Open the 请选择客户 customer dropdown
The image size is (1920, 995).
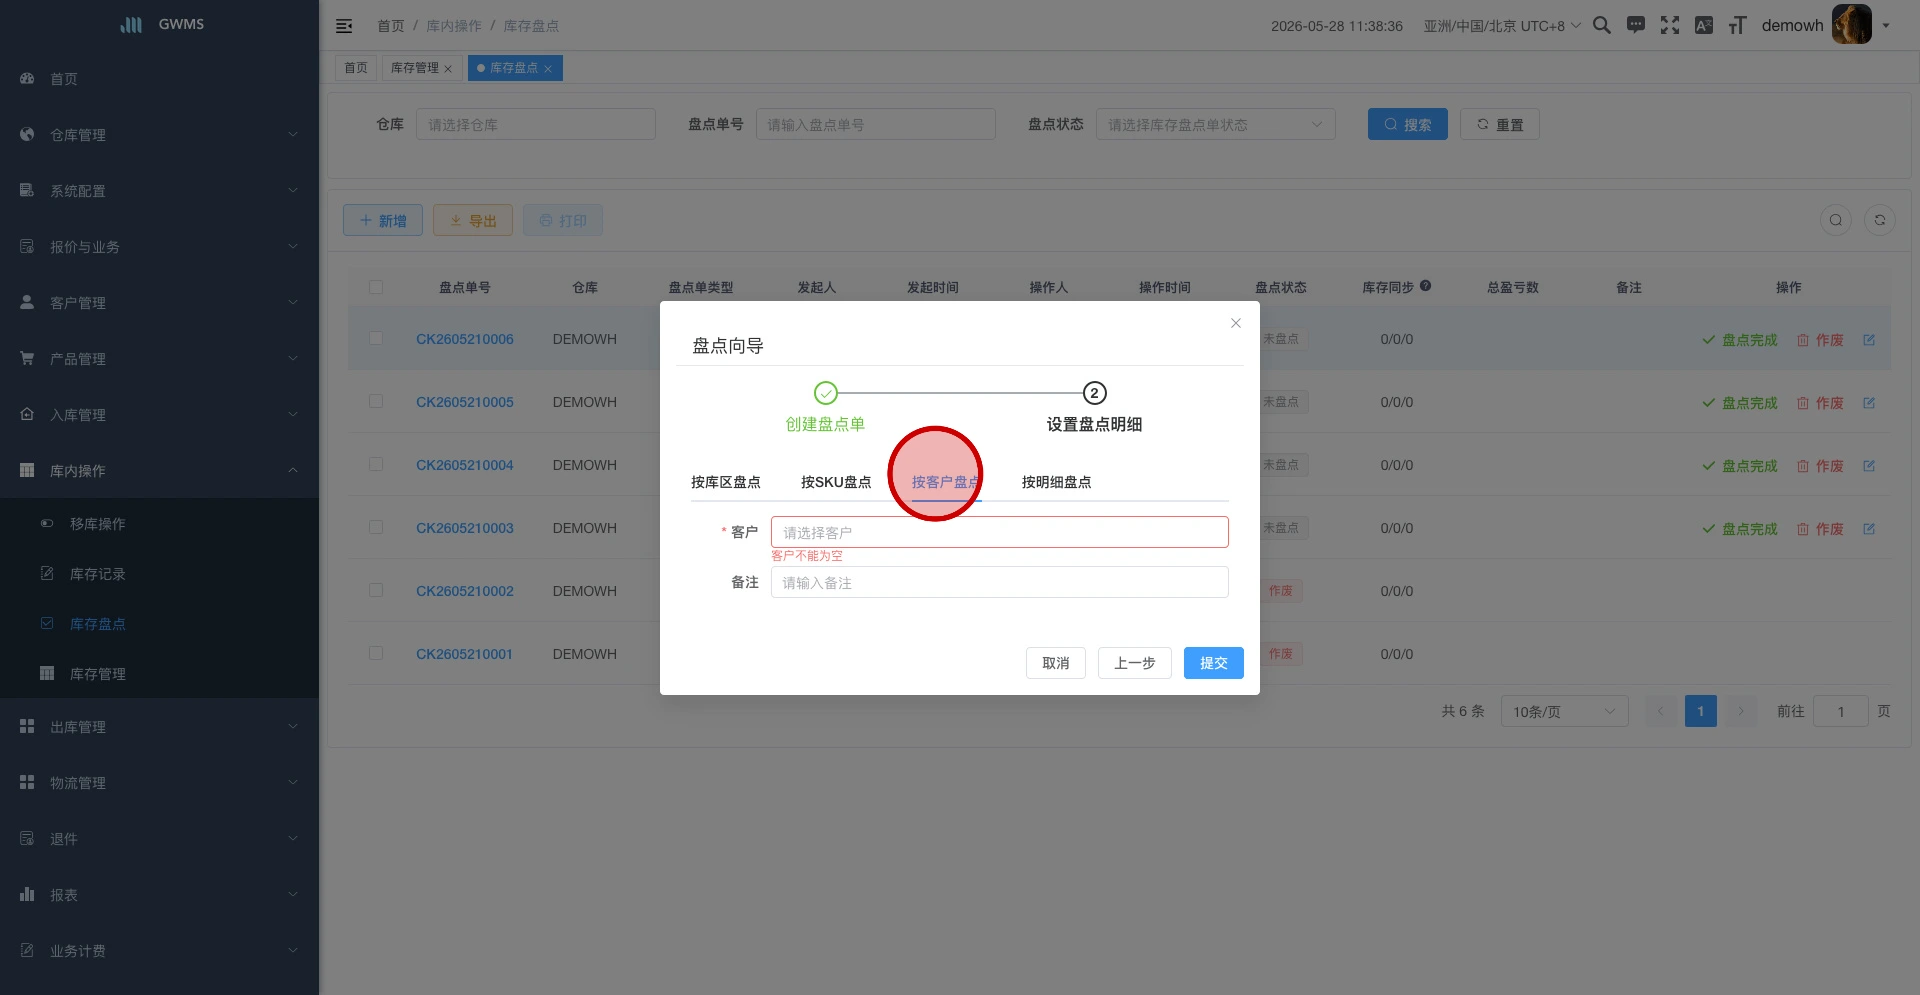coord(1000,532)
